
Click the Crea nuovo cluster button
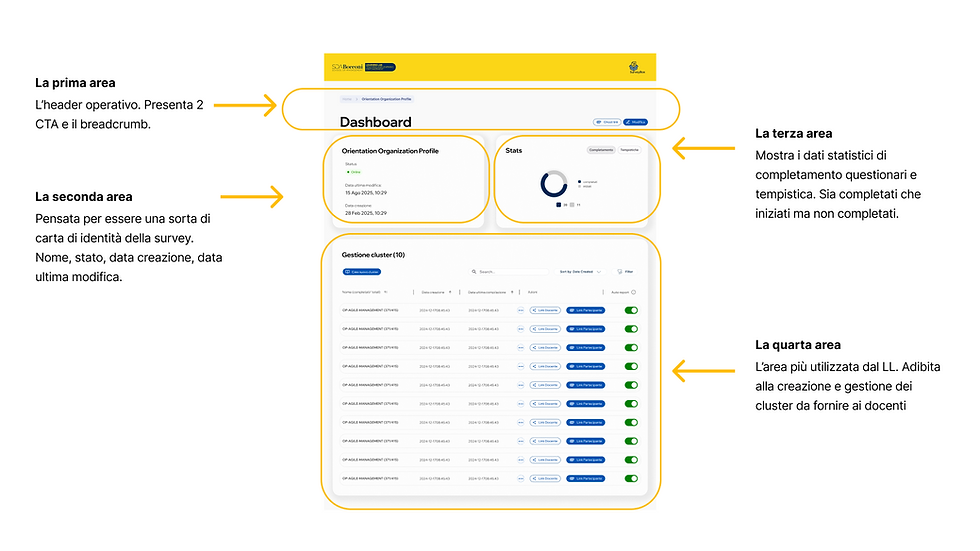(x=362, y=272)
